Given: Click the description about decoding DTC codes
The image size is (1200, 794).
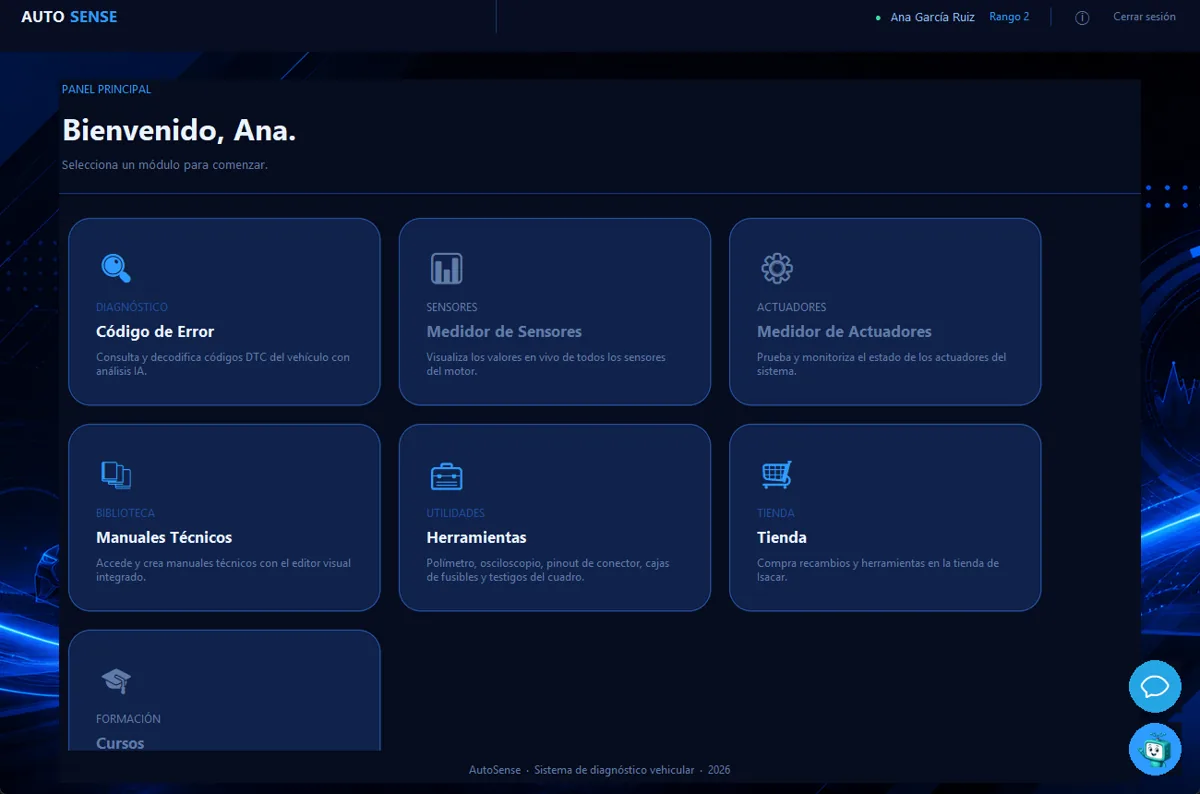Looking at the screenshot, I should point(223,364).
